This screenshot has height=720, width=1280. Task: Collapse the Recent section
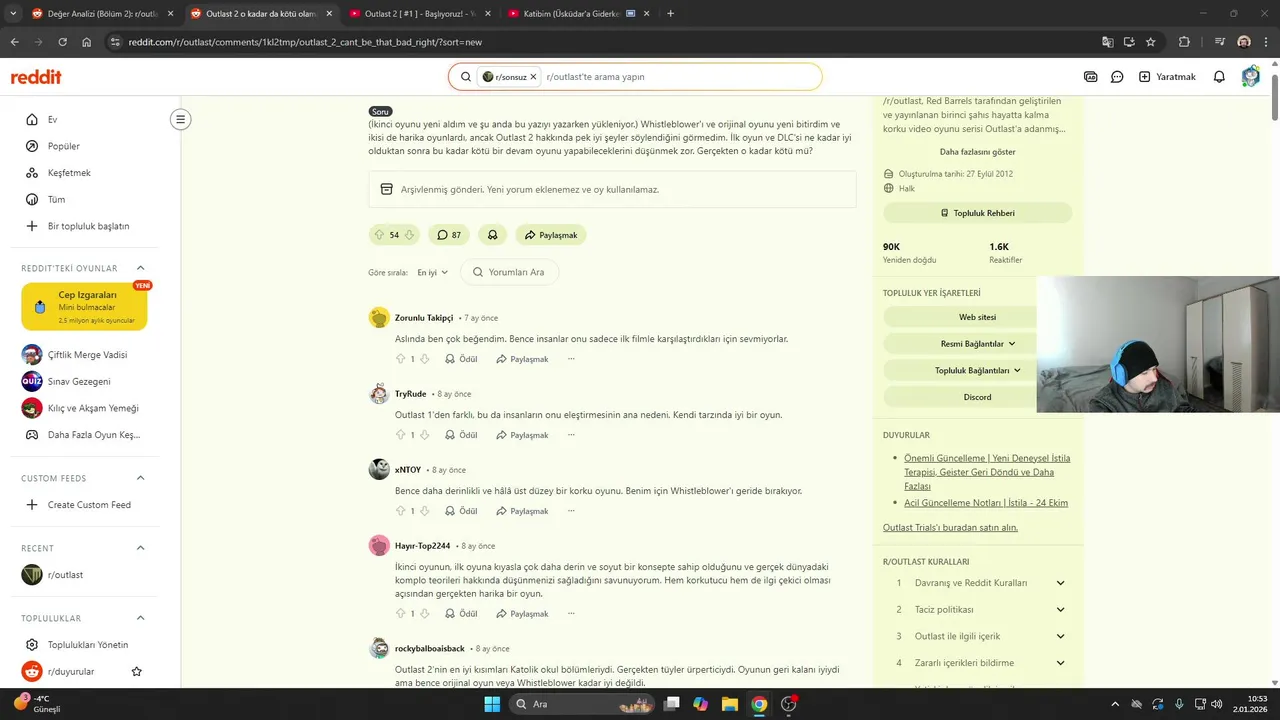click(140, 548)
